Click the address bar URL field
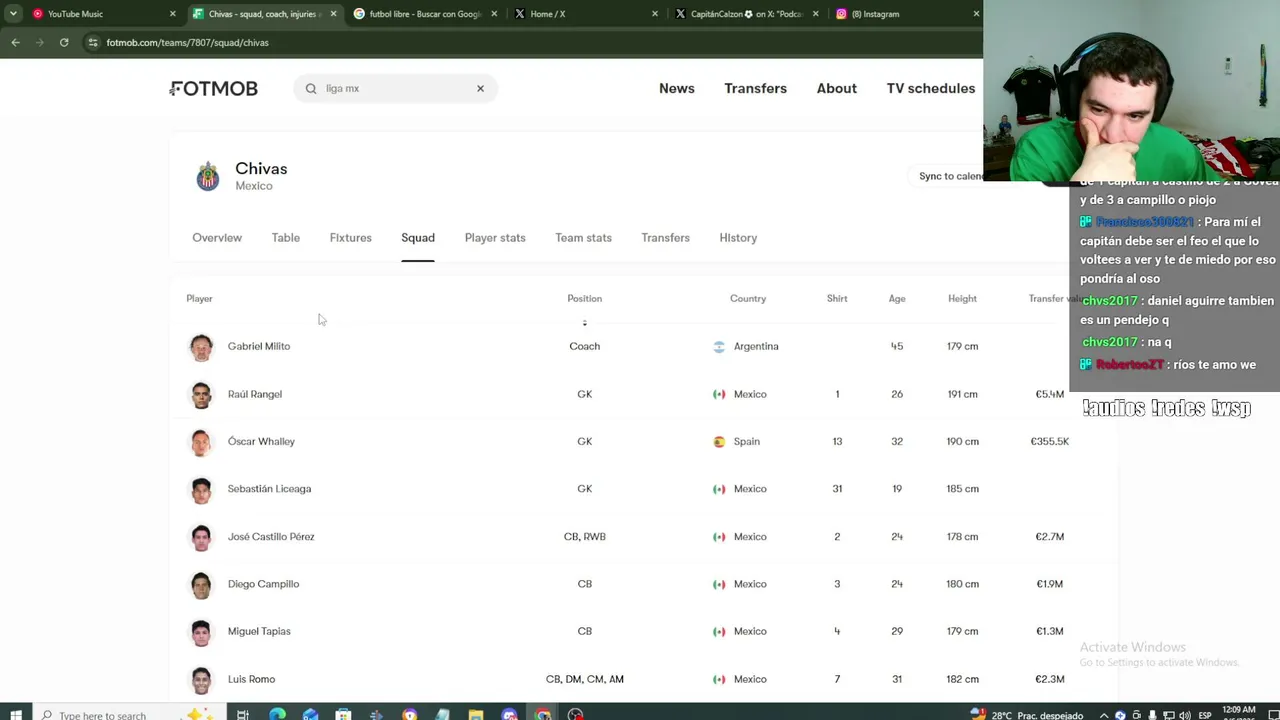This screenshot has width=1280, height=720. (x=530, y=42)
